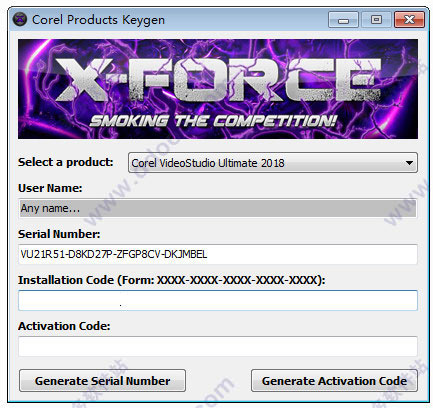Image resolution: width=433 pixels, height=408 pixels.
Task: Maximize the keygen window
Action: [x=376, y=20]
